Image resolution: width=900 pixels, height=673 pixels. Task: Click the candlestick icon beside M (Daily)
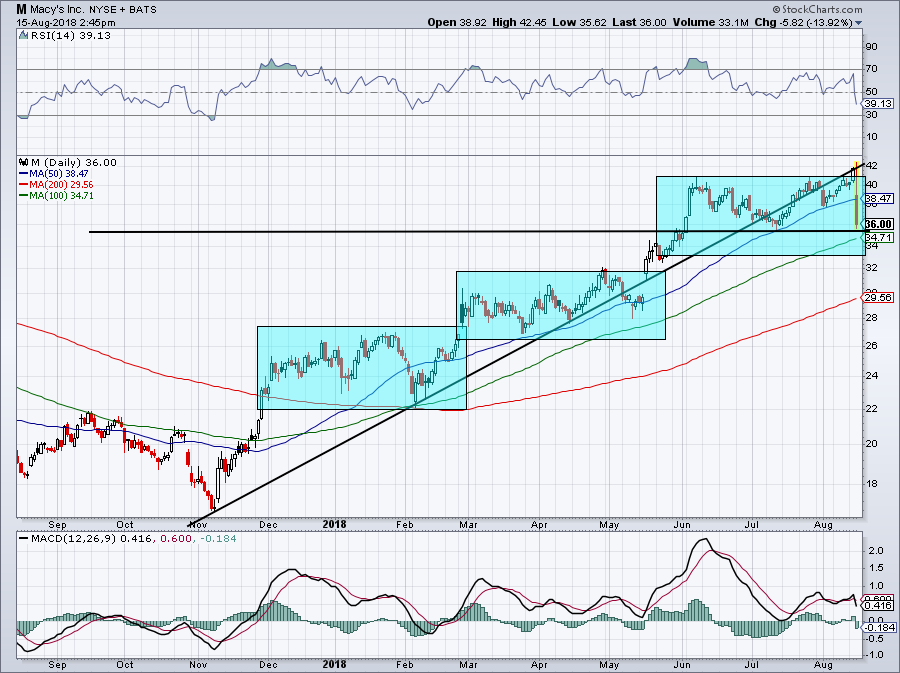pyautogui.click(x=24, y=162)
